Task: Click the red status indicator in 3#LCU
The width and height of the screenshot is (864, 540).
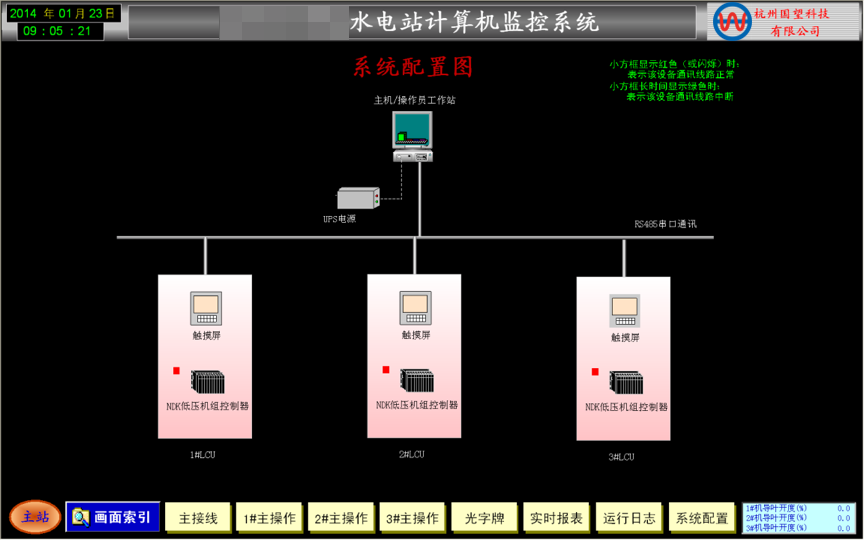Action: tap(595, 372)
